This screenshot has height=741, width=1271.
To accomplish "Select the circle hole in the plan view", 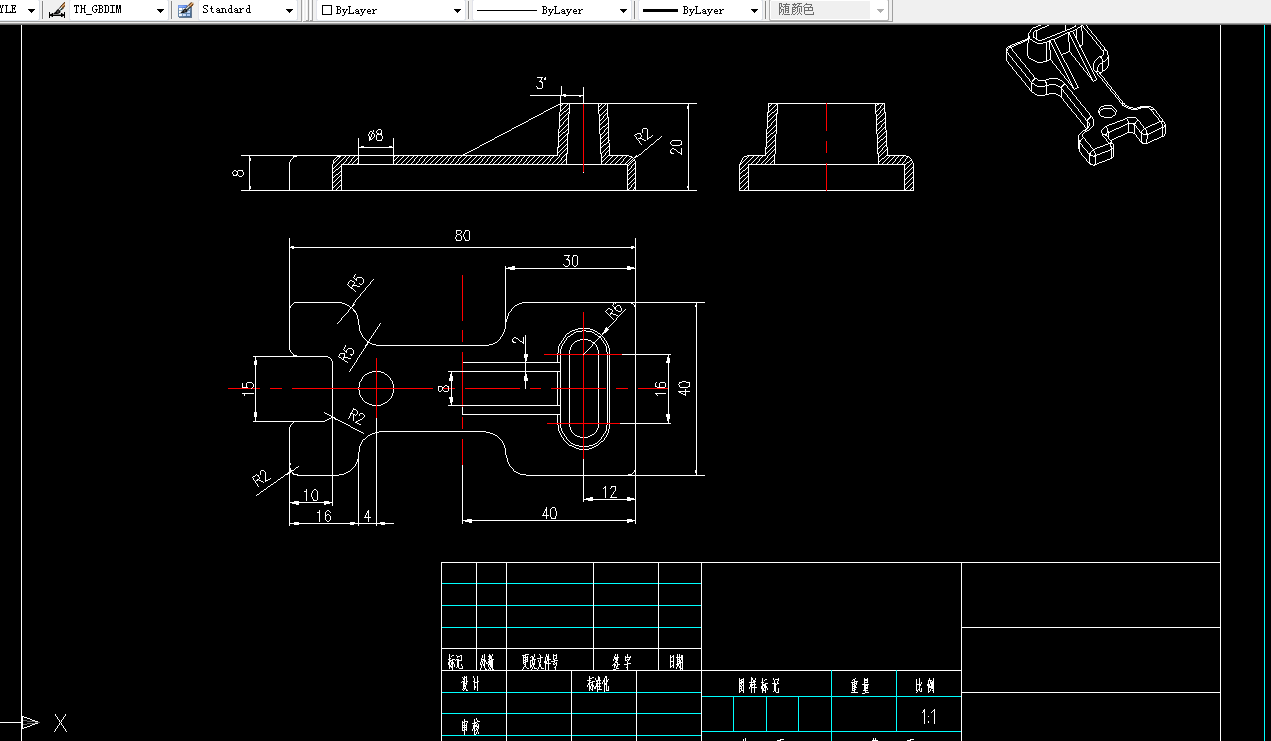I will 376,387.
